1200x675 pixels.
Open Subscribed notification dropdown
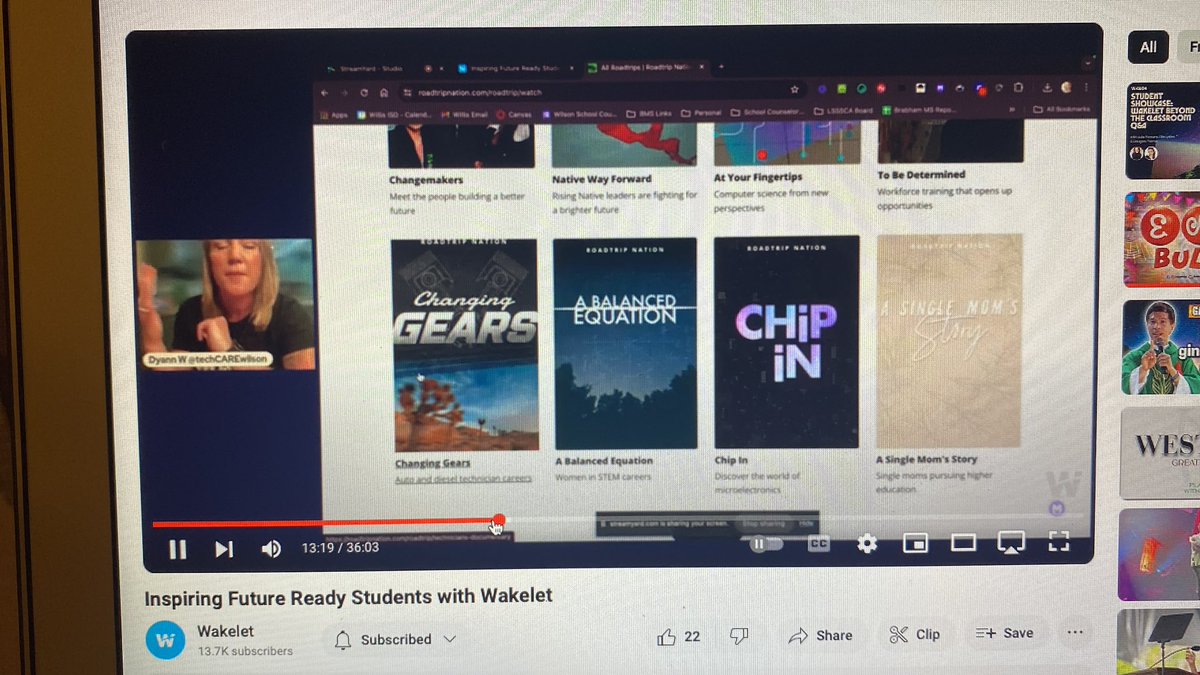point(395,639)
